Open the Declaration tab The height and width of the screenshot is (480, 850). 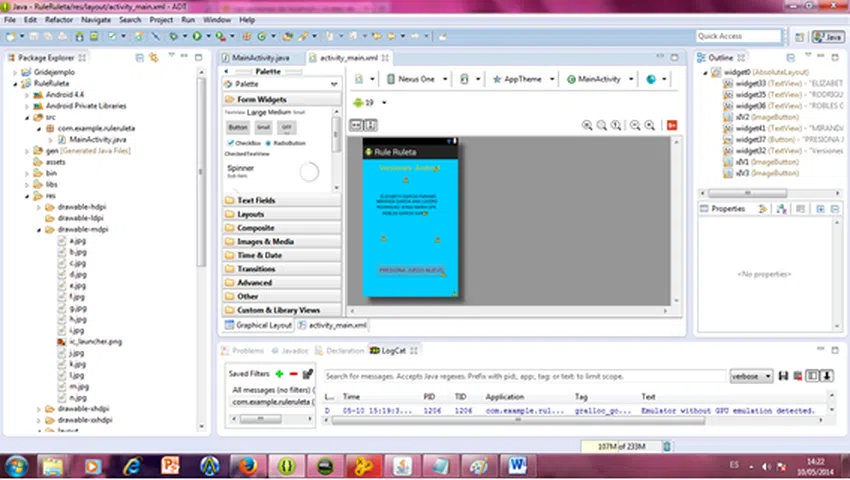click(x=340, y=351)
